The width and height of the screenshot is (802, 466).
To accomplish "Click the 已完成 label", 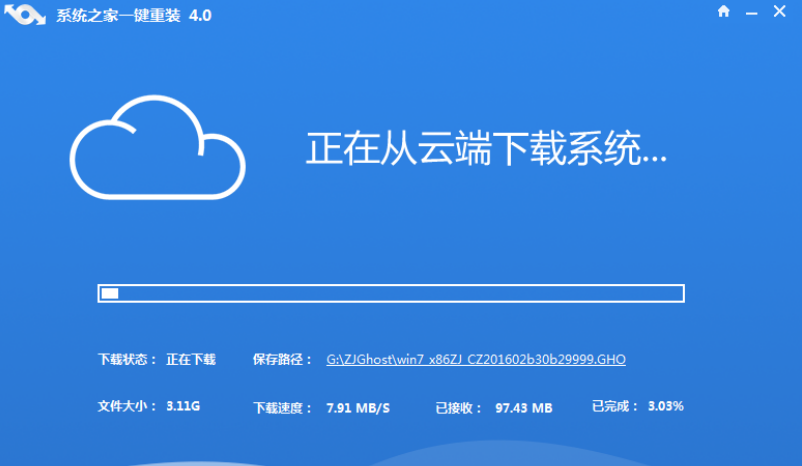I will (x=614, y=406).
